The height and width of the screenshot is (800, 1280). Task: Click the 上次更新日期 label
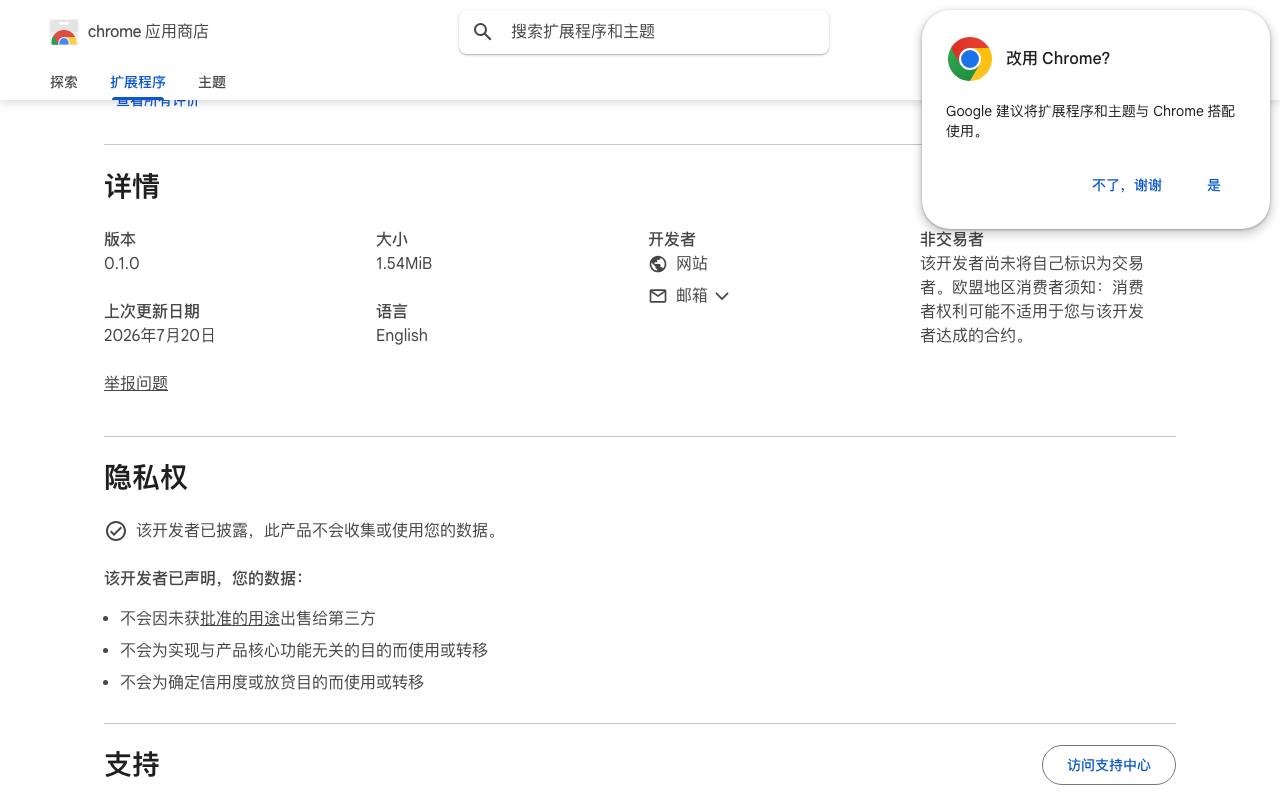coord(152,312)
